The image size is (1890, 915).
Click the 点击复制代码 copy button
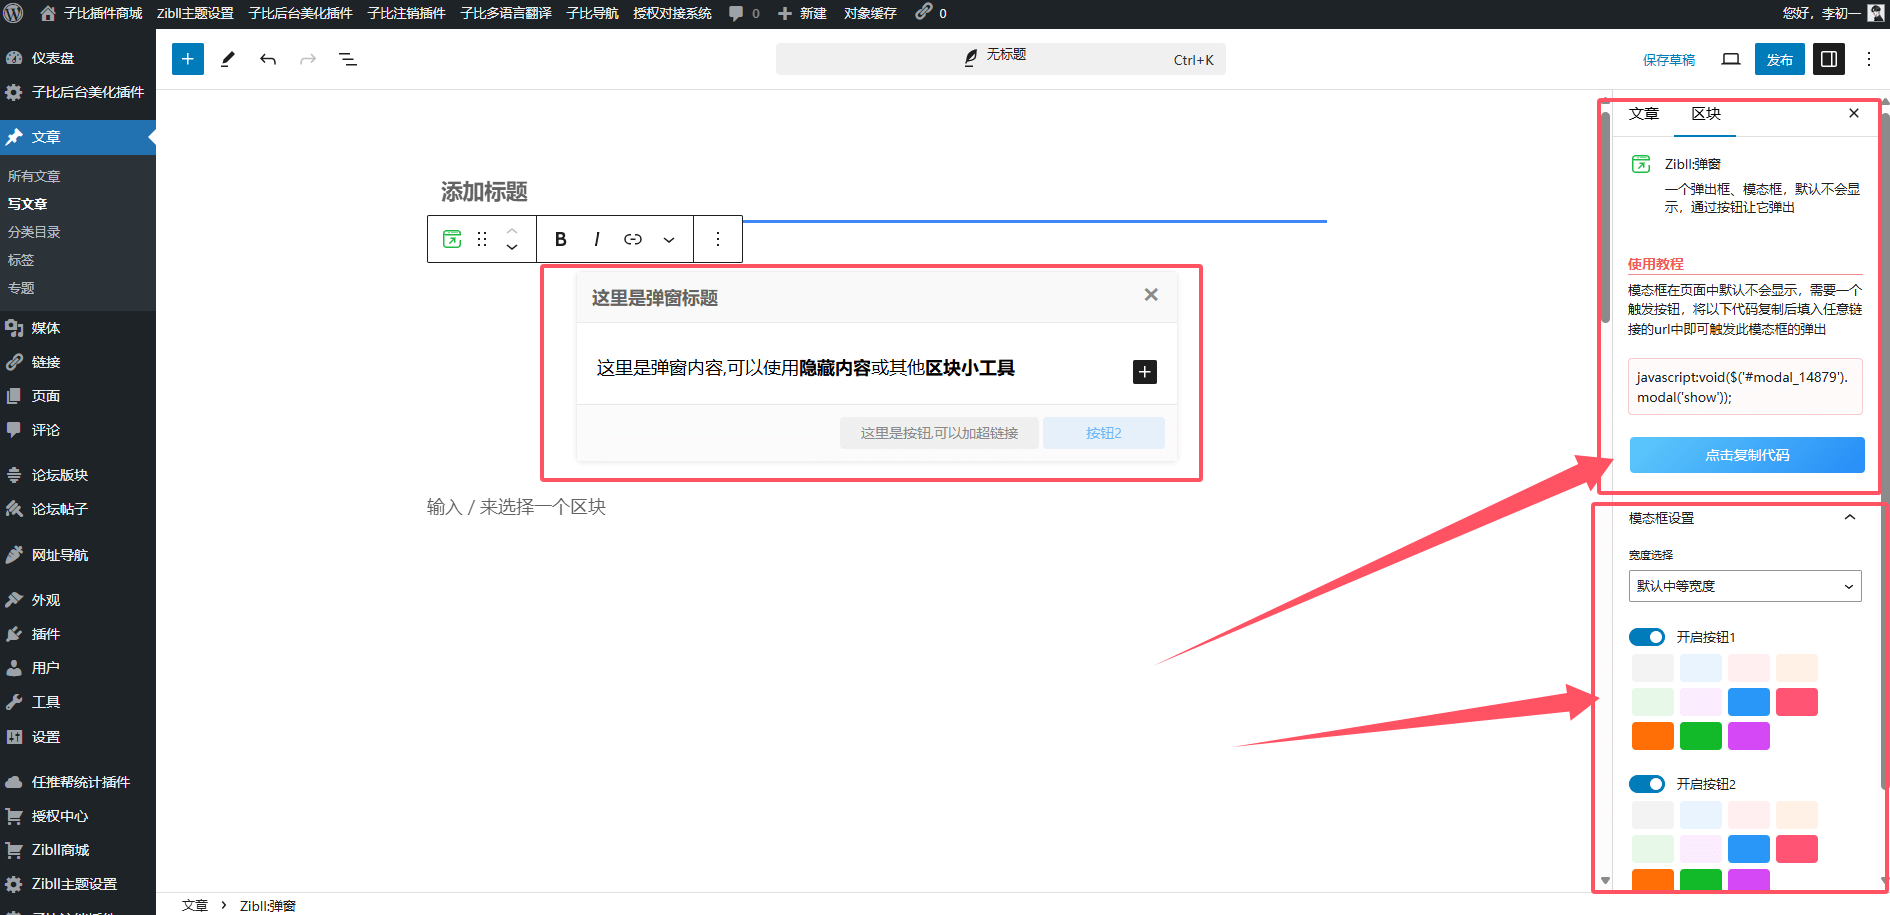coord(1746,455)
